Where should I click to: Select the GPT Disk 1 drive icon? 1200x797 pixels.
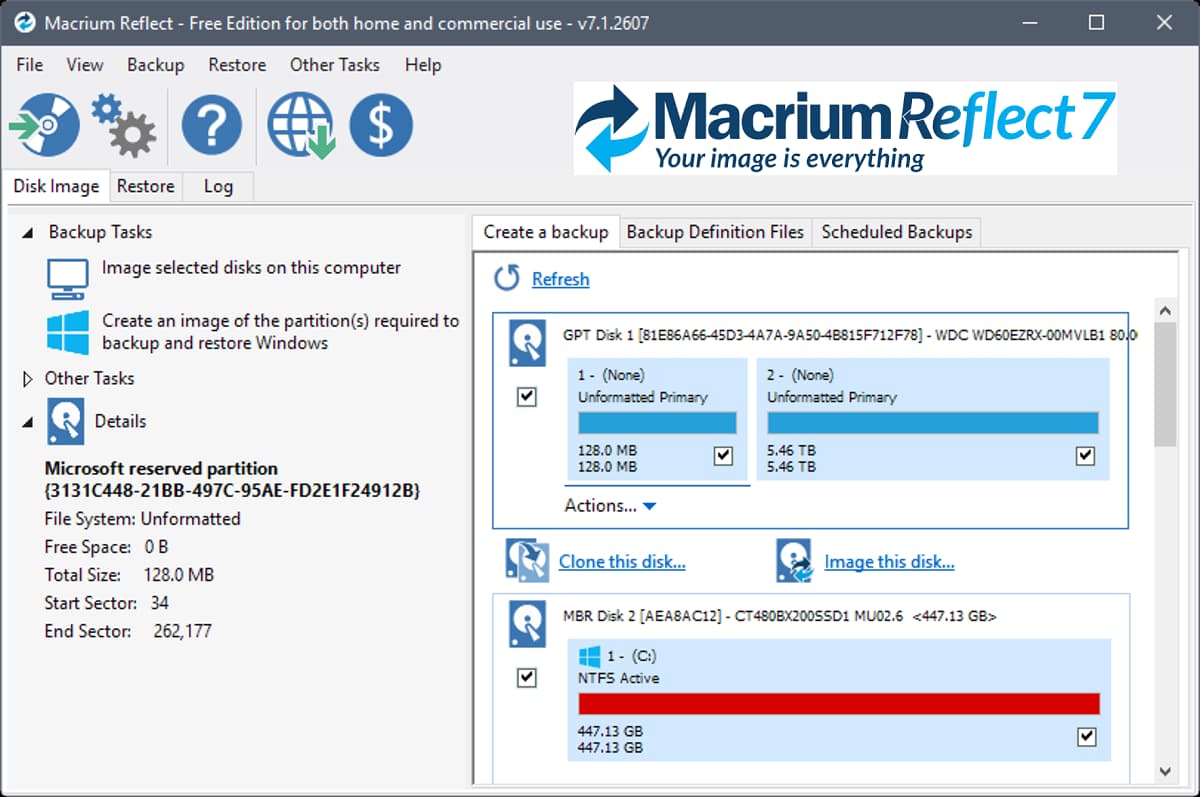[x=527, y=344]
